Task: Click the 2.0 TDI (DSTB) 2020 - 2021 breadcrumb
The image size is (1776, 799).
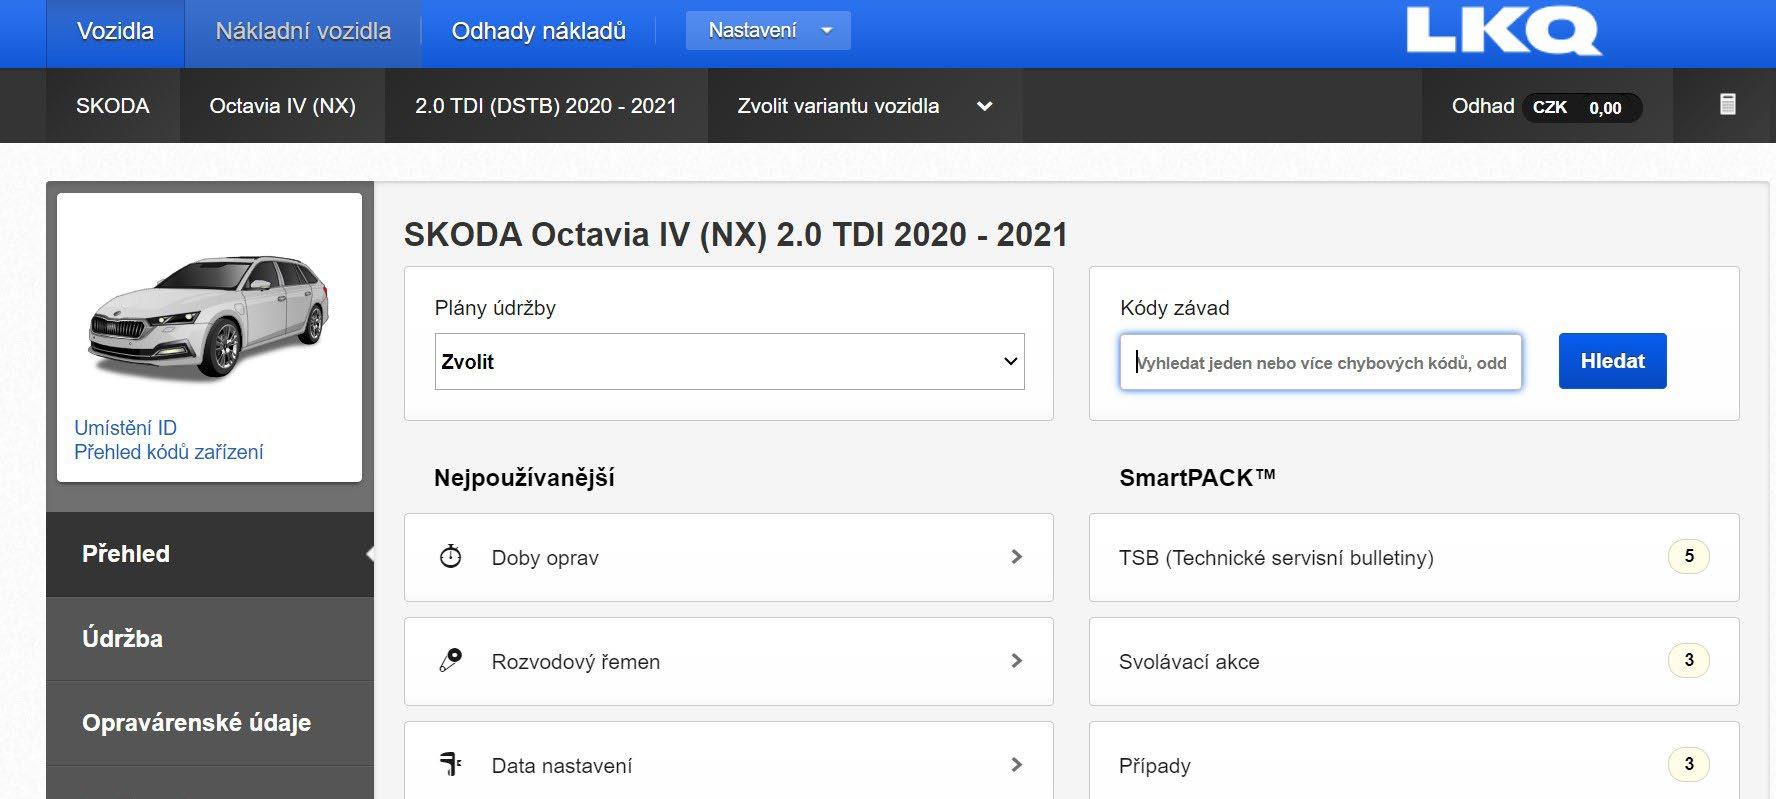Action: pyautogui.click(x=546, y=106)
